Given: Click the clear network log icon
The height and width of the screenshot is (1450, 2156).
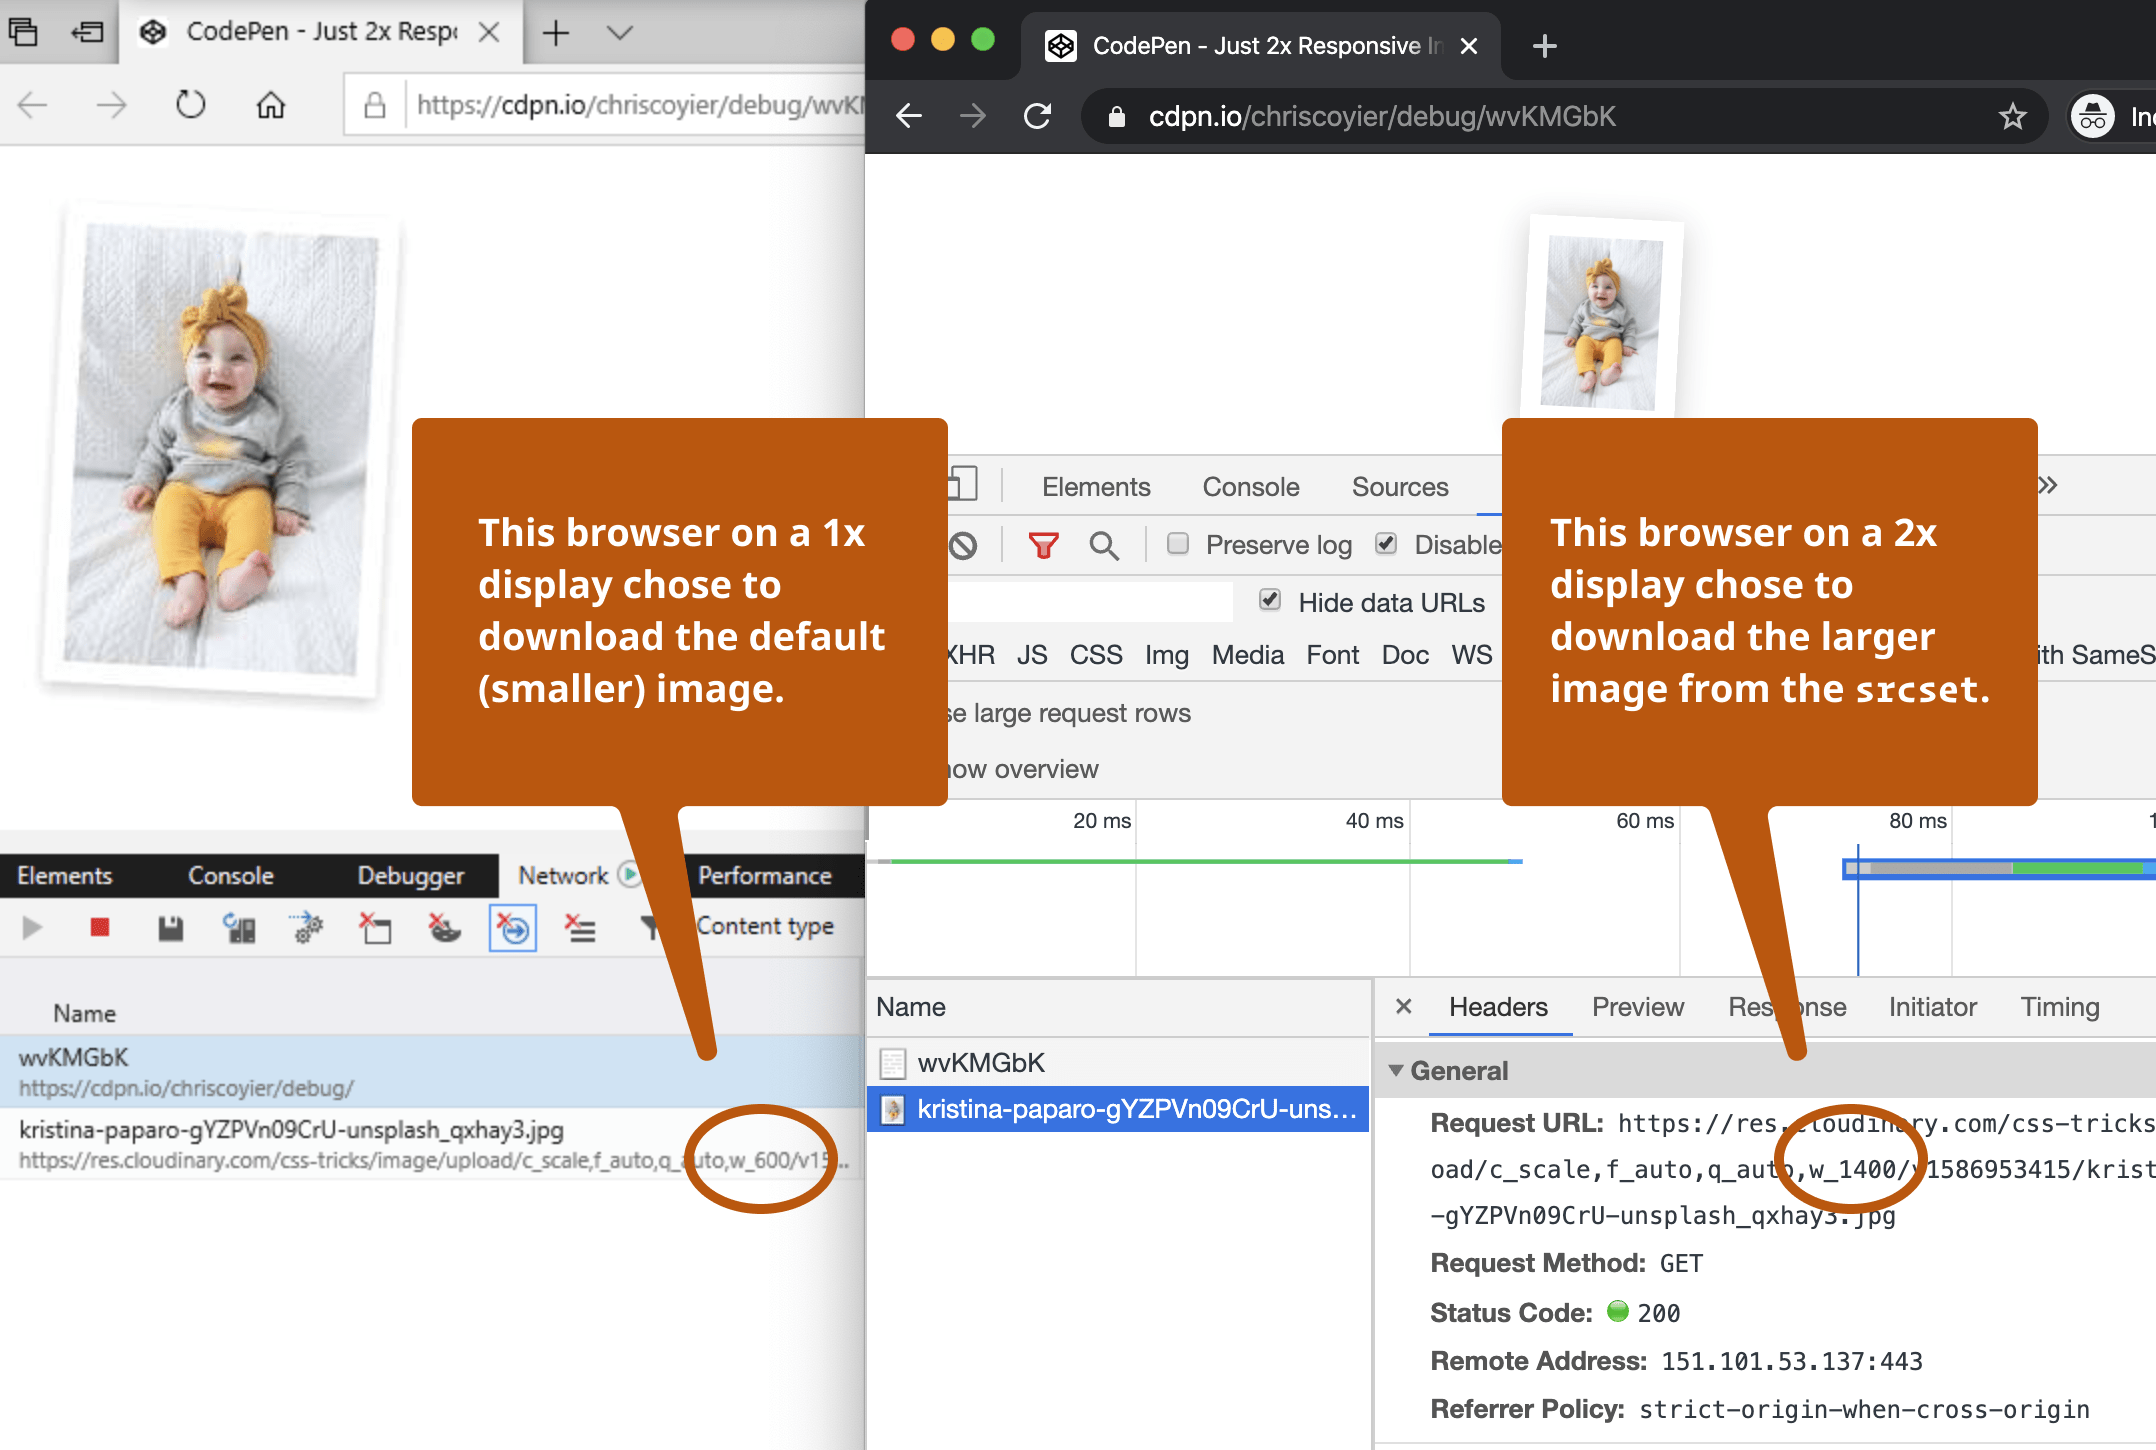Looking at the screenshot, I should click(963, 545).
